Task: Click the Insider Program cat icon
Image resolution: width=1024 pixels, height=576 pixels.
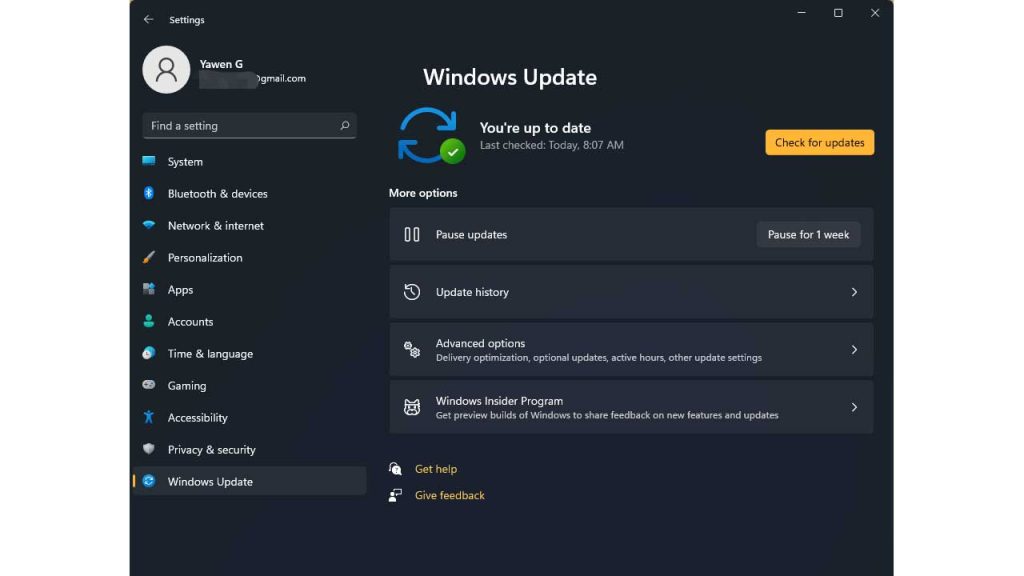Action: coord(411,407)
